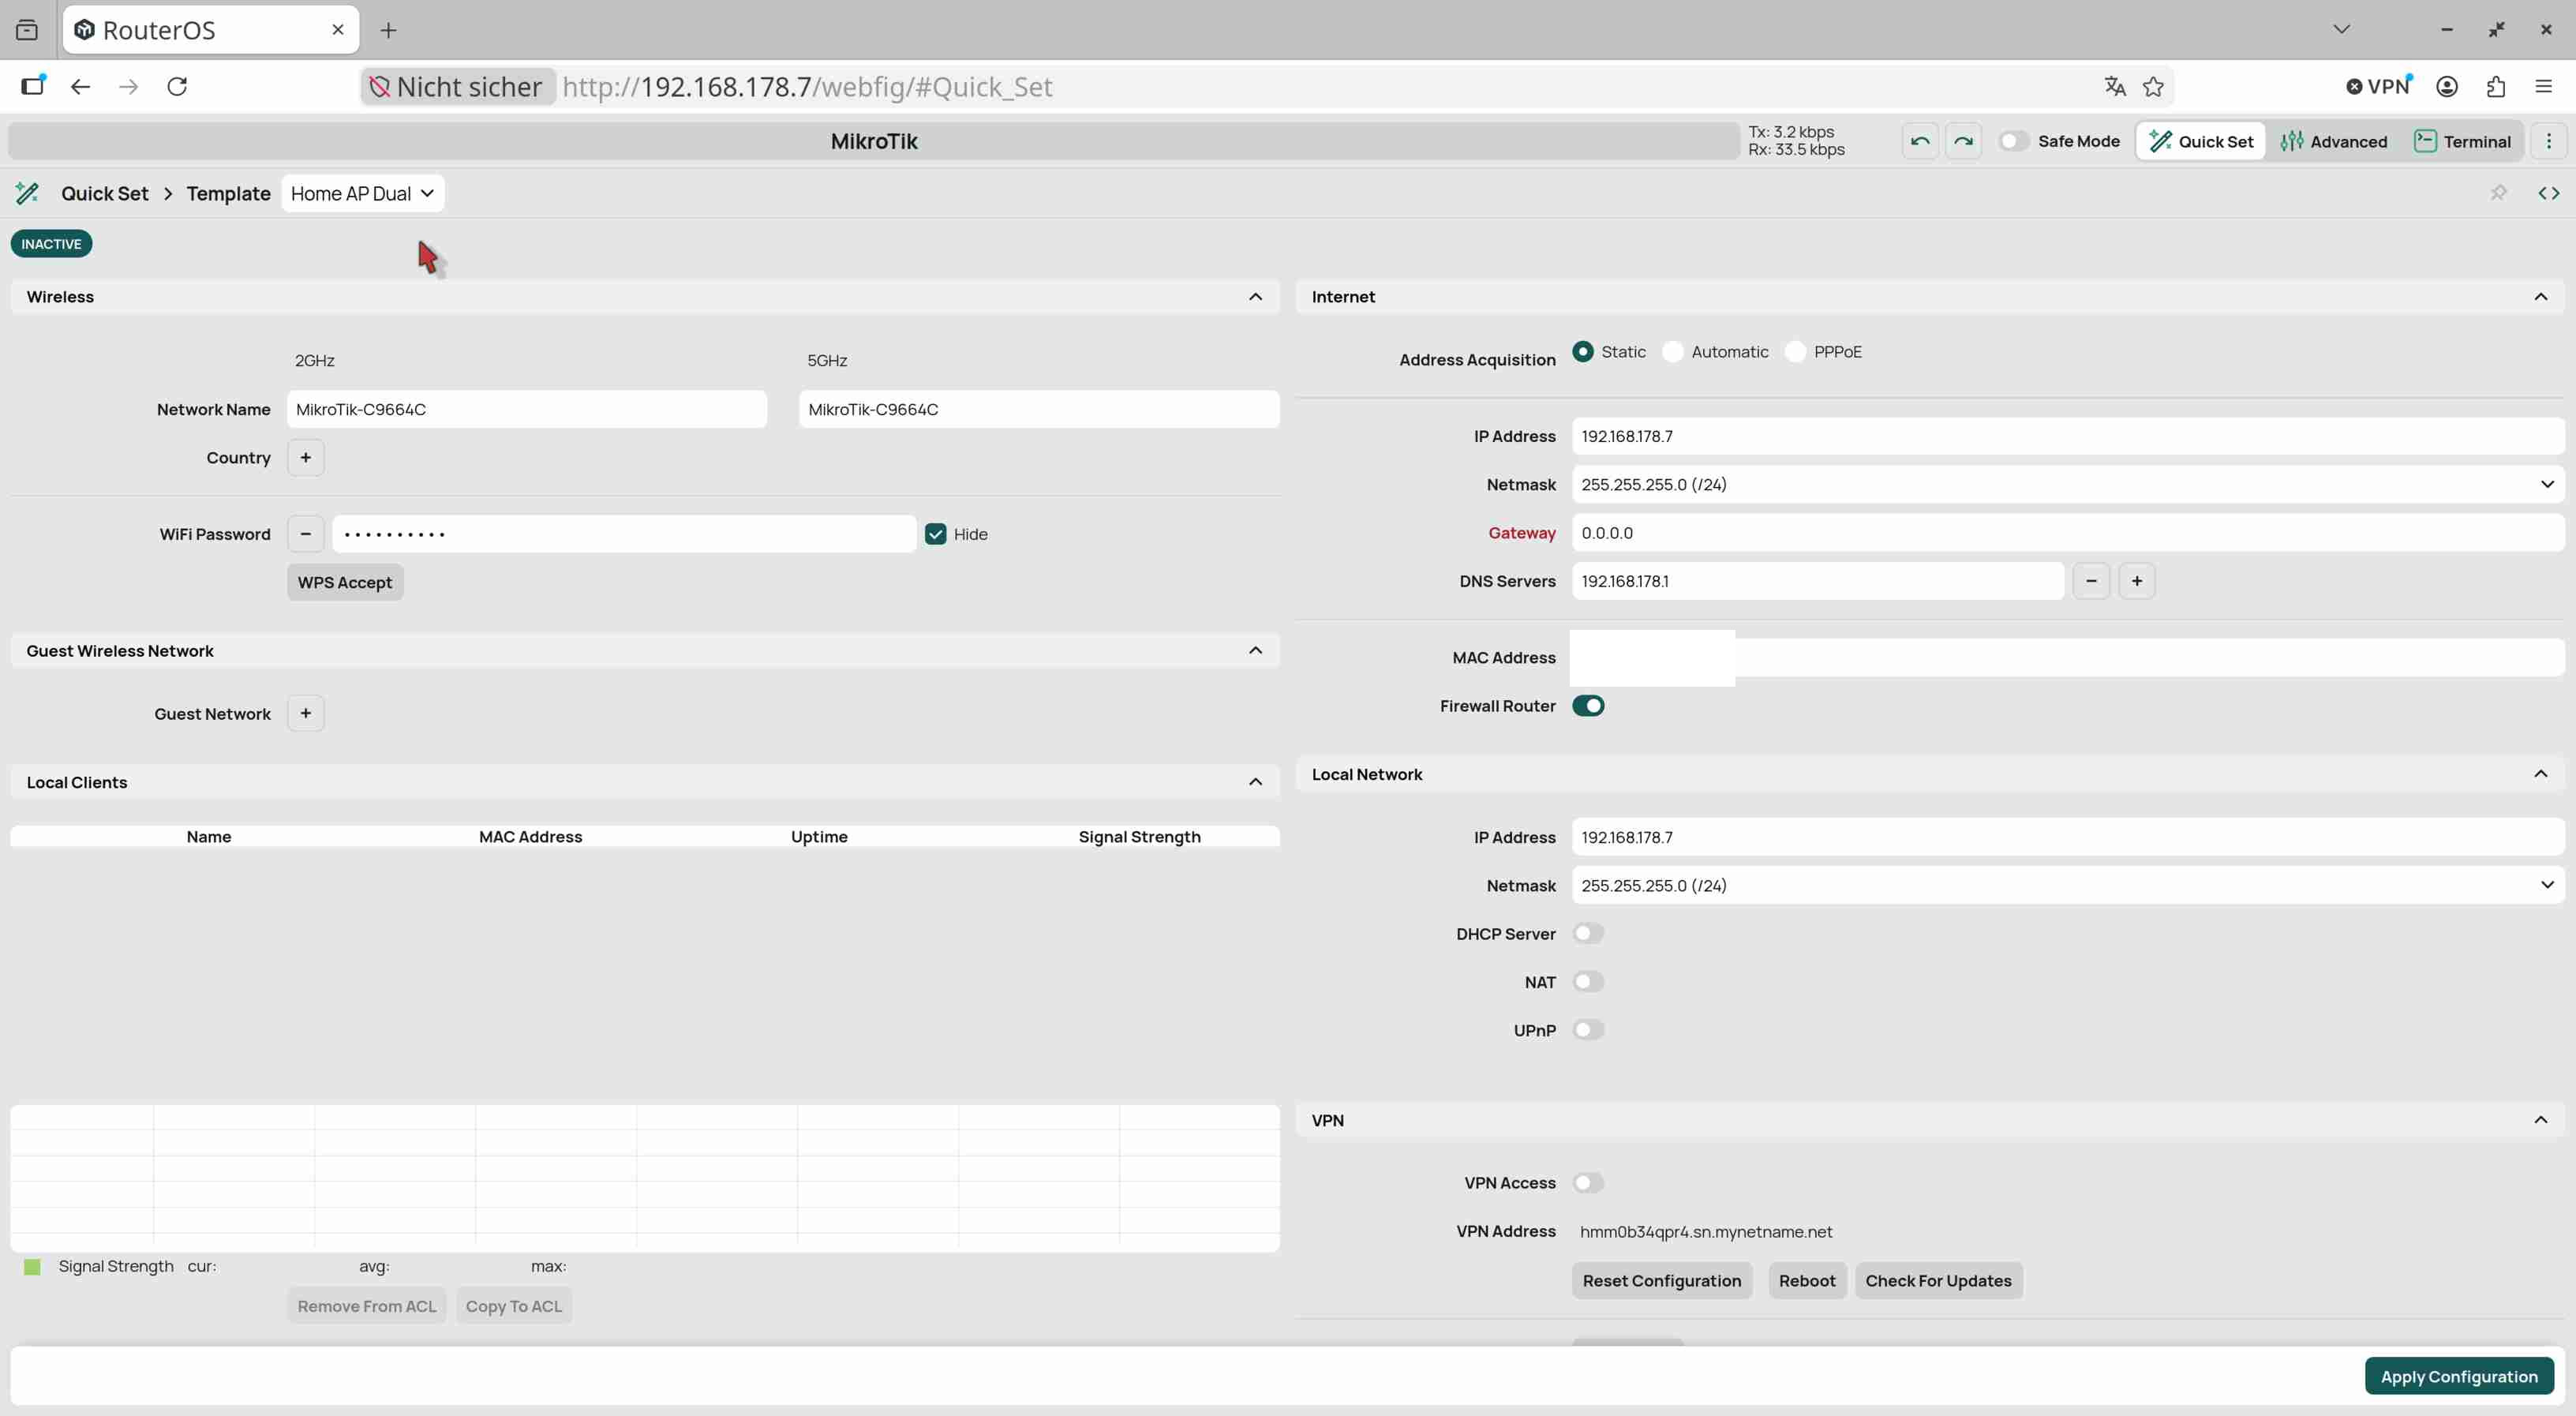Go back with browser back arrow

[x=81, y=86]
